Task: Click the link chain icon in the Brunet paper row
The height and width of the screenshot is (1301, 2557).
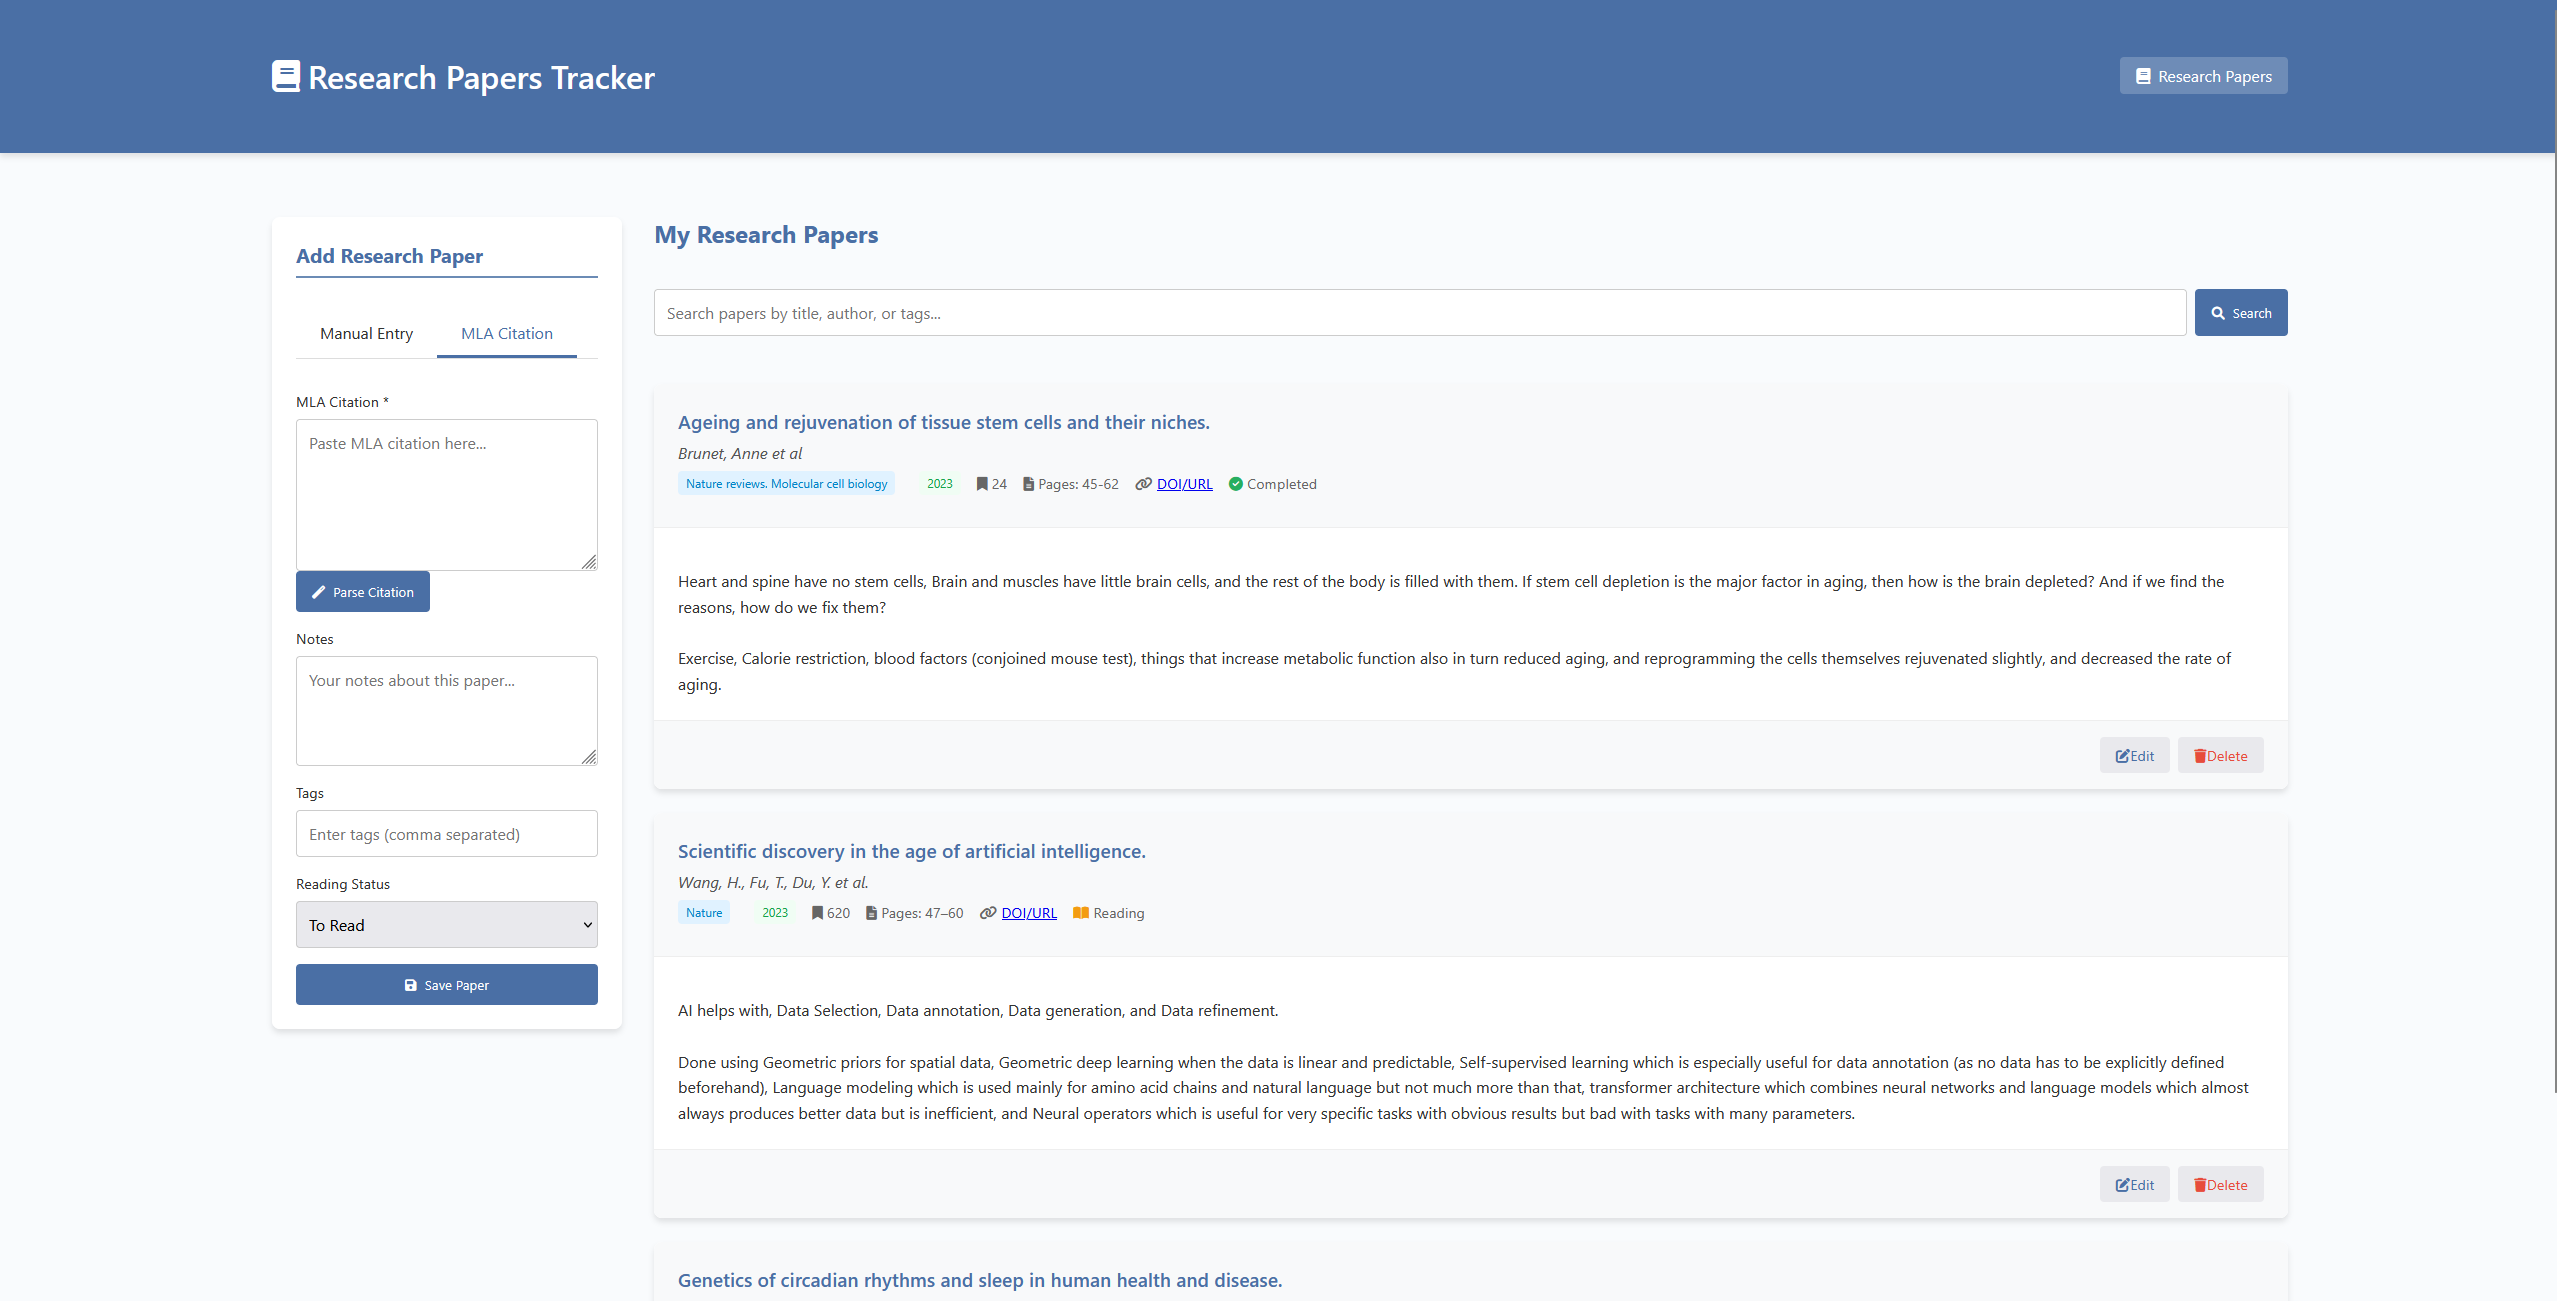Action: pos(1143,484)
